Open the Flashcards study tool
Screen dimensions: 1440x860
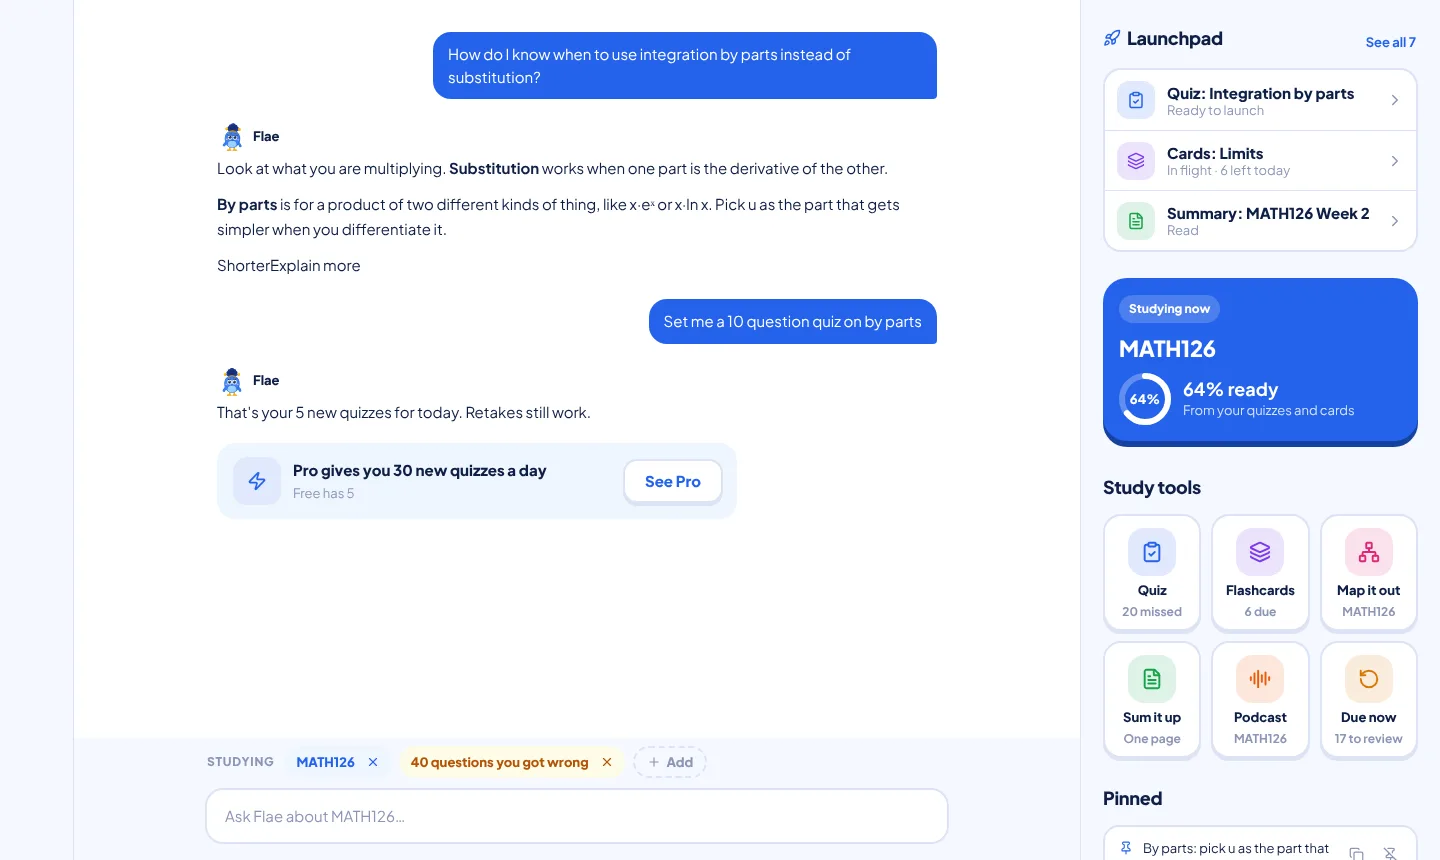click(x=1260, y=573)
